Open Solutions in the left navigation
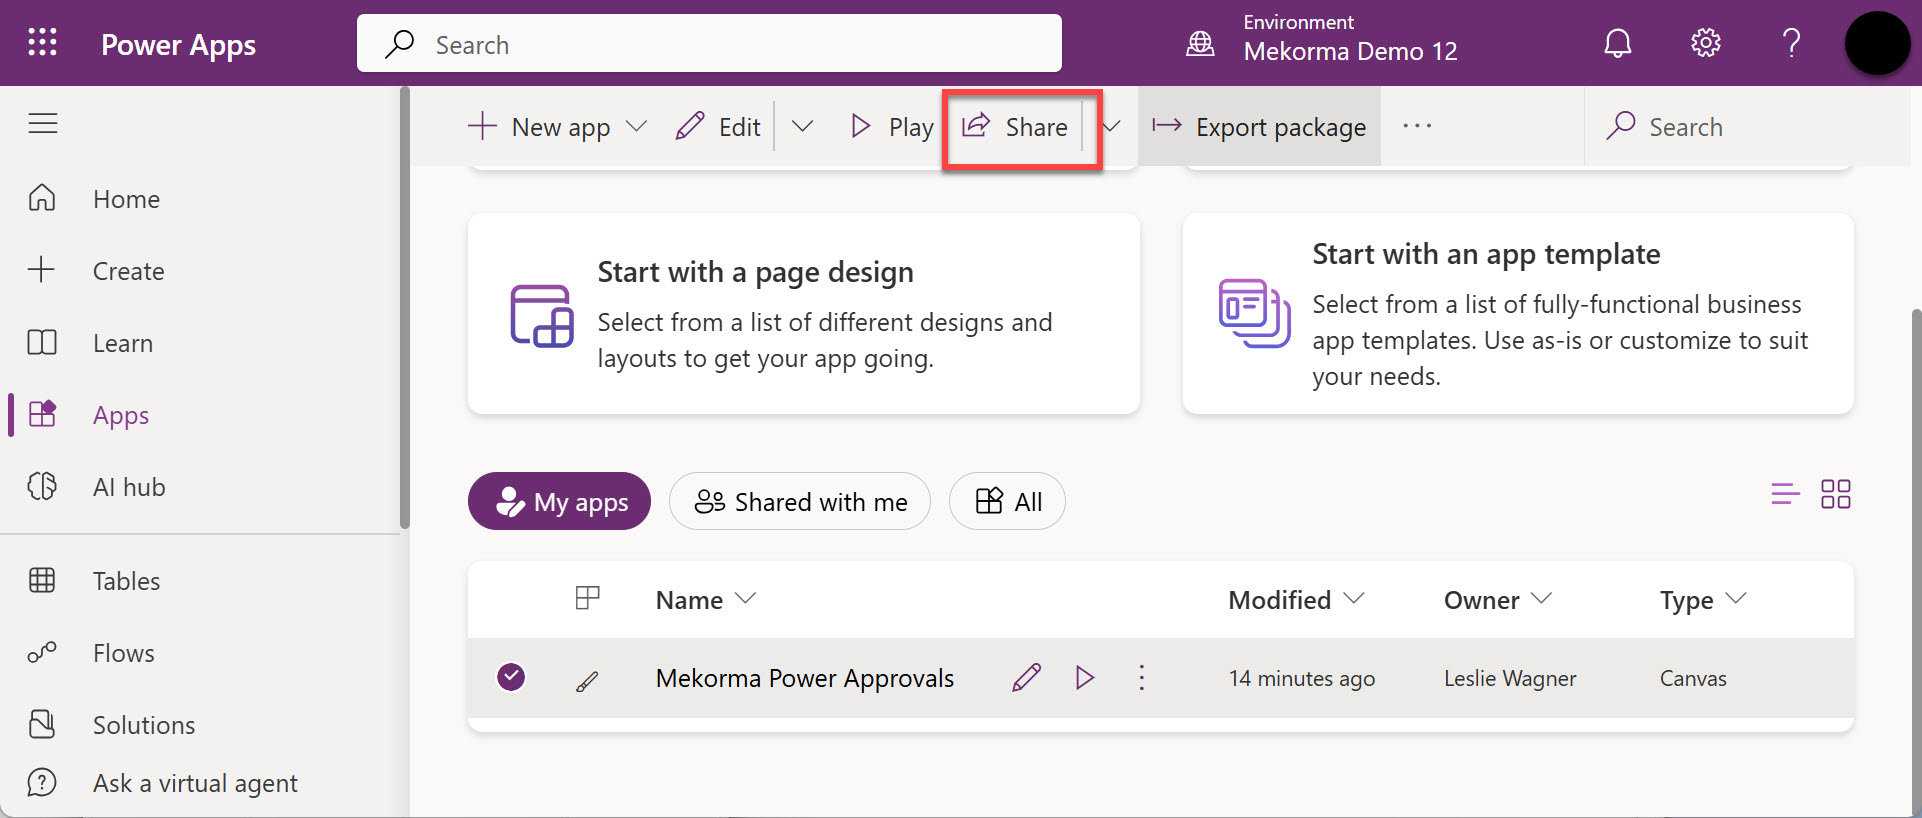 click(x=143, y=725)
